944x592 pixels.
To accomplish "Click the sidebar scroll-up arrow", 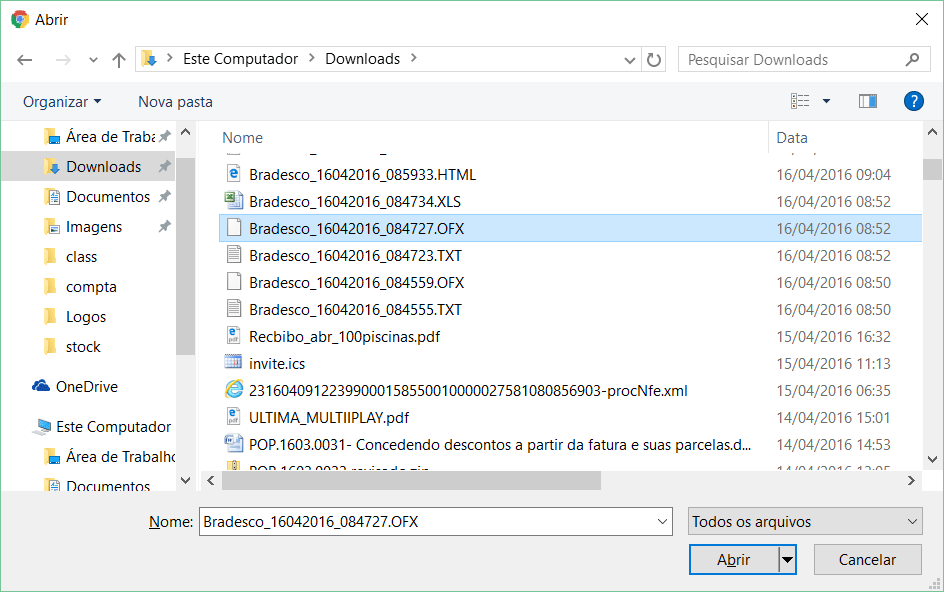I will 186,132.
